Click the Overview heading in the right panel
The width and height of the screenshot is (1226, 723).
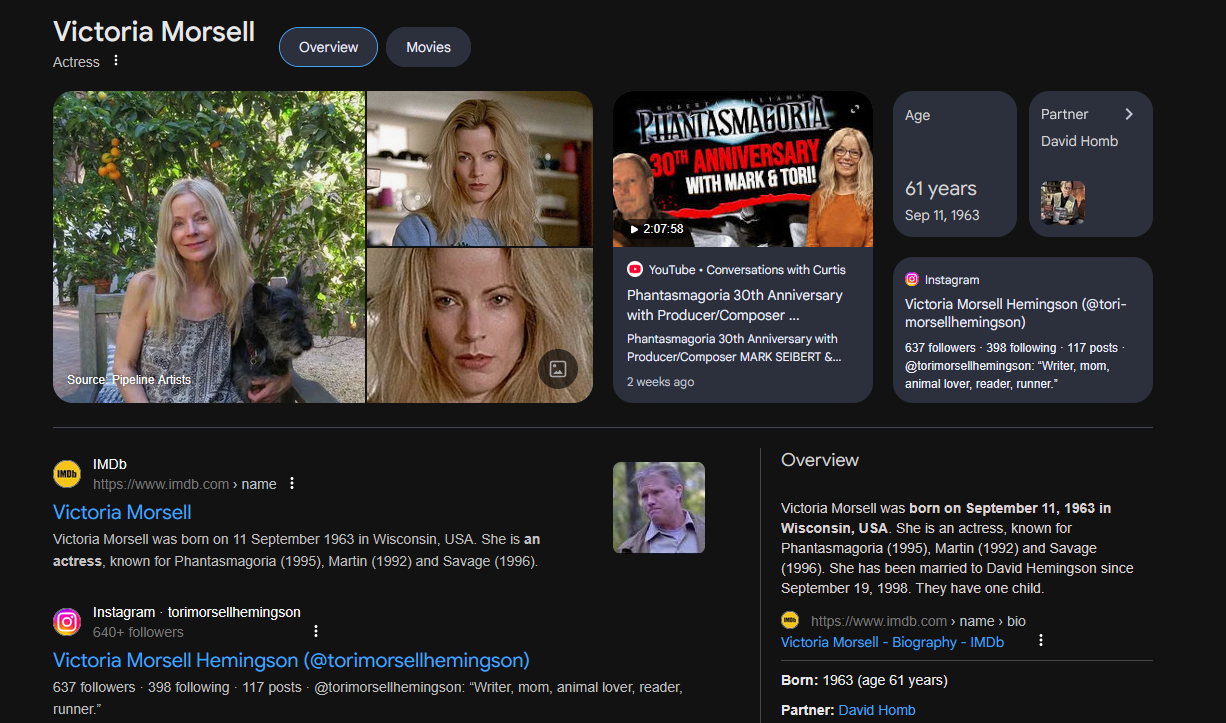(x=820, y=460)
